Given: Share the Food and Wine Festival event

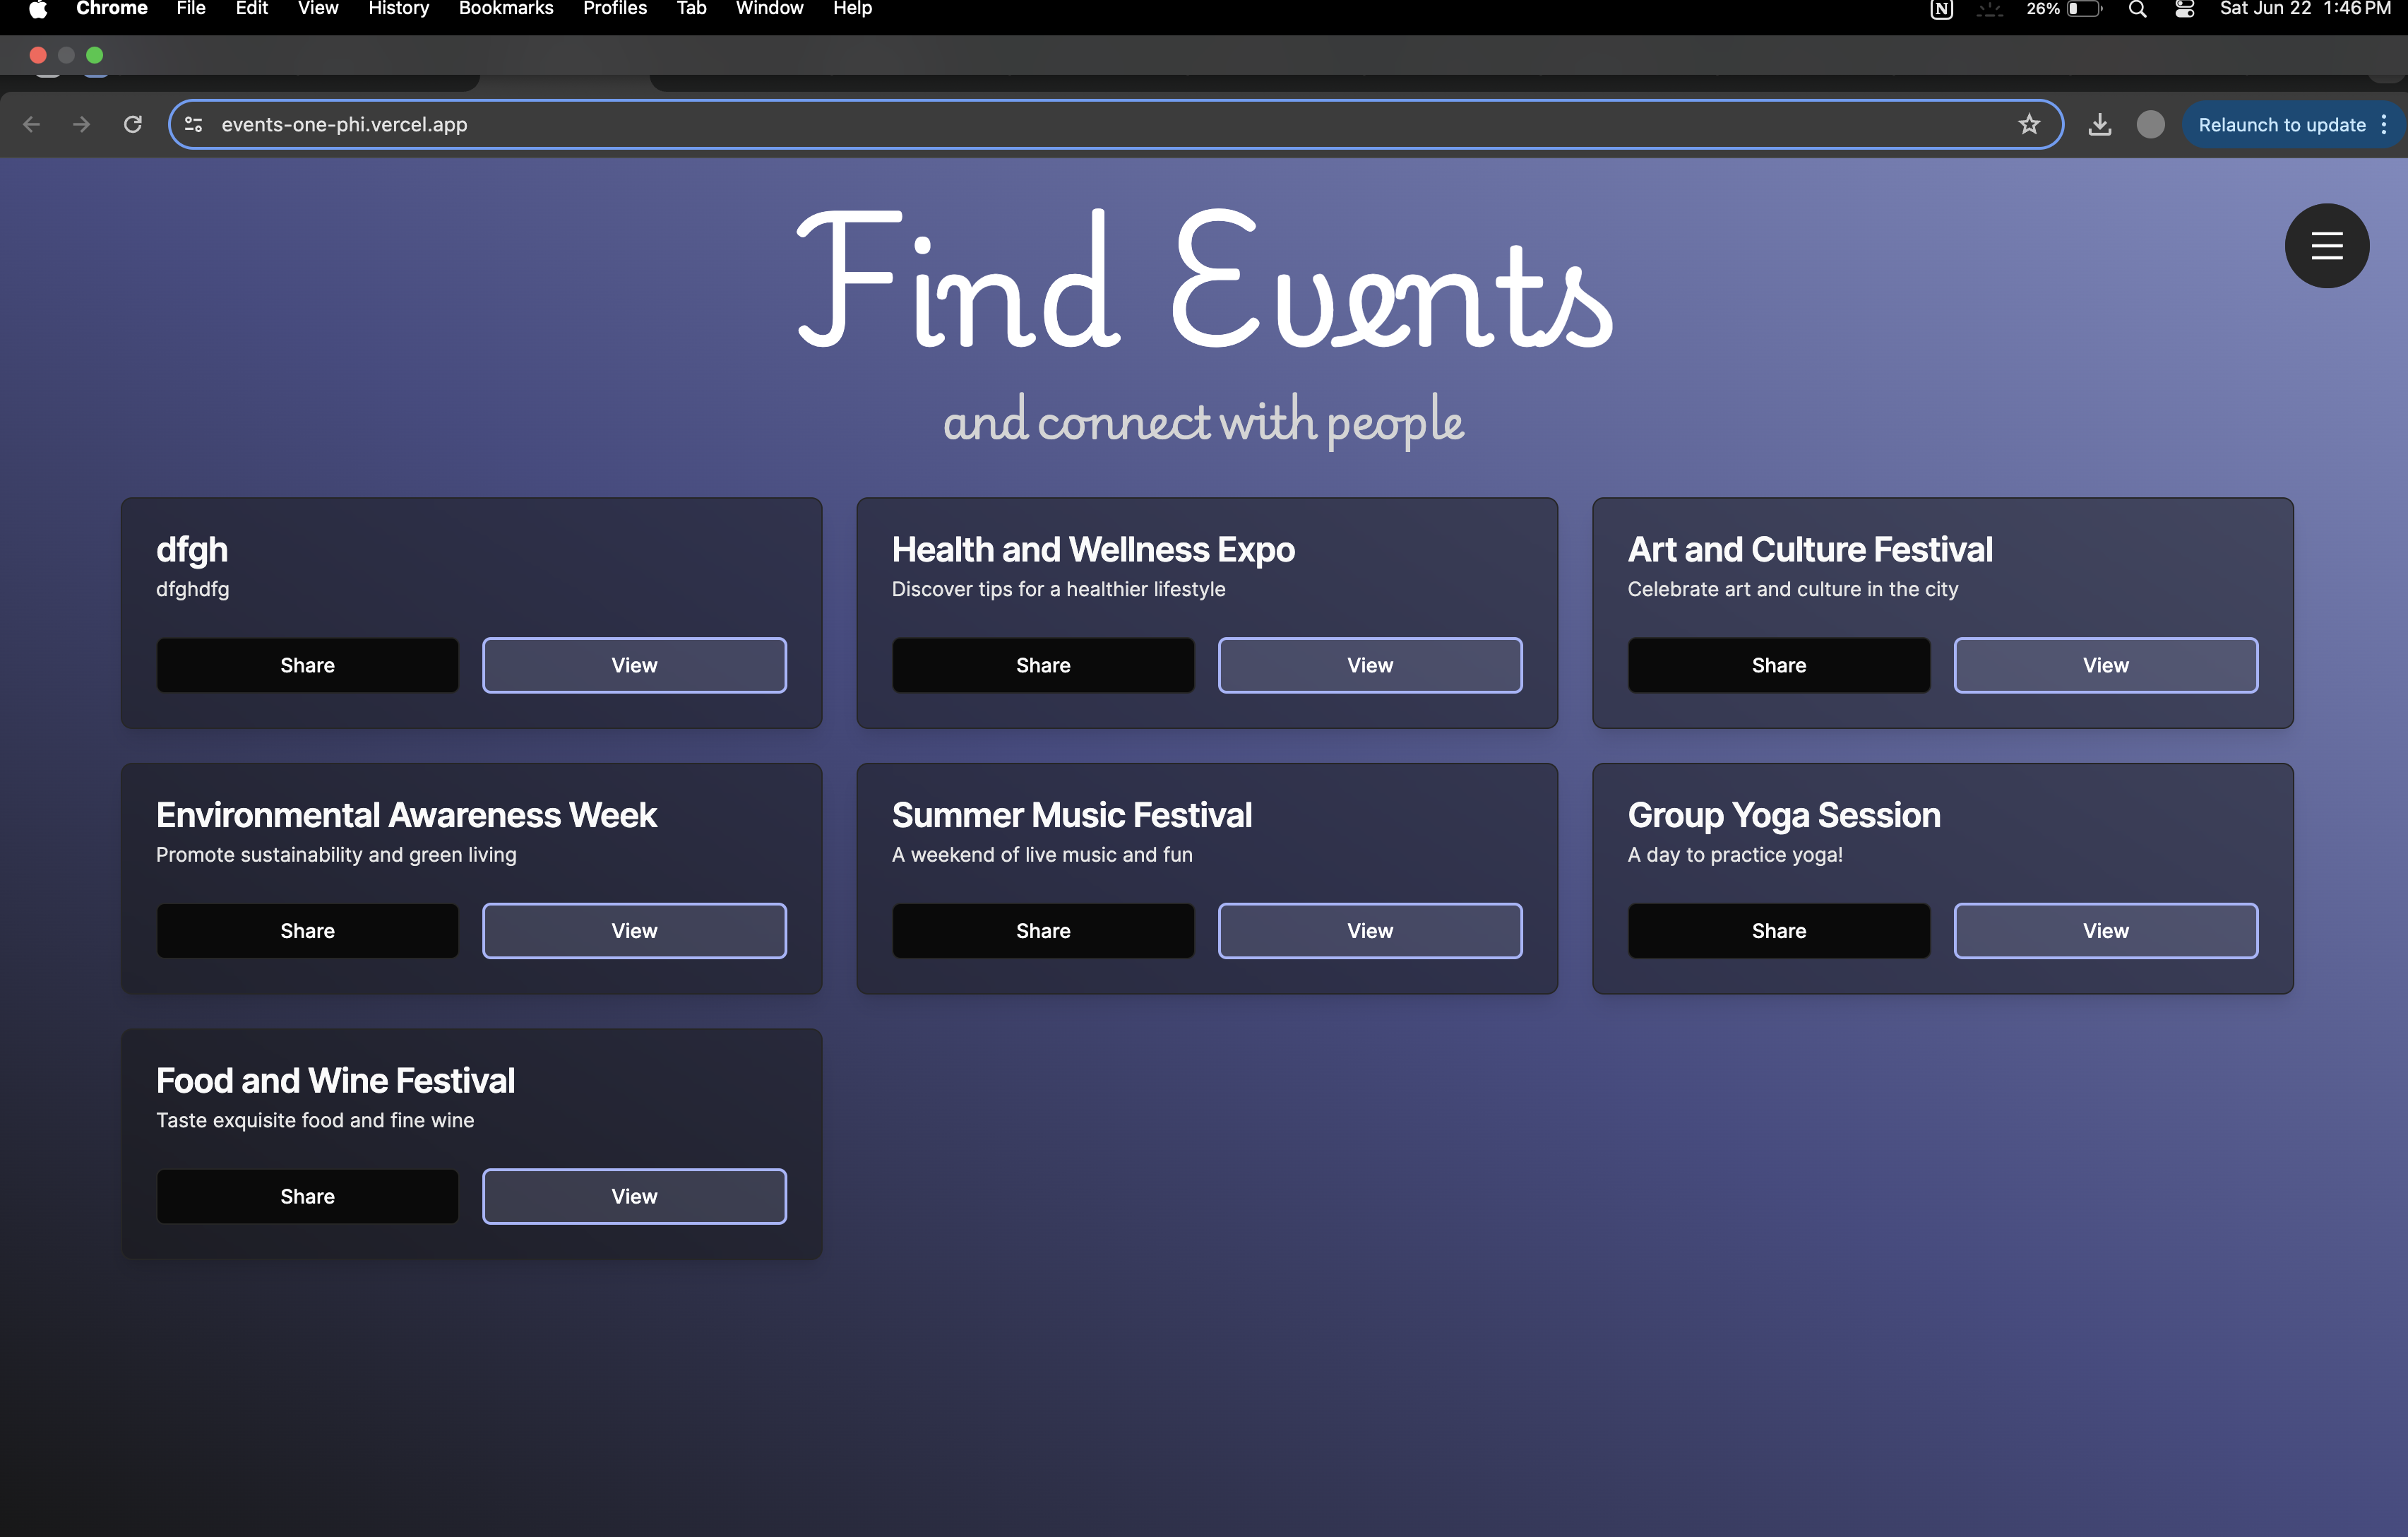Looking at the screenshot, I should tap(307, 1196).
